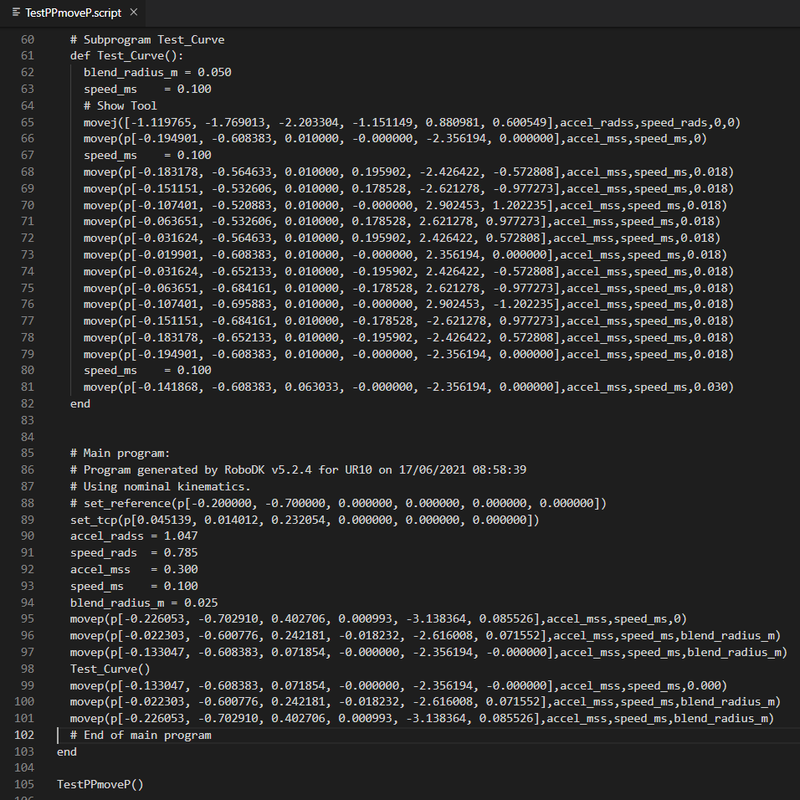Image resolution: width=800 pixels, height=800 pixels.
Task: Click the movej command on line 65
Action: coord(412,122)
